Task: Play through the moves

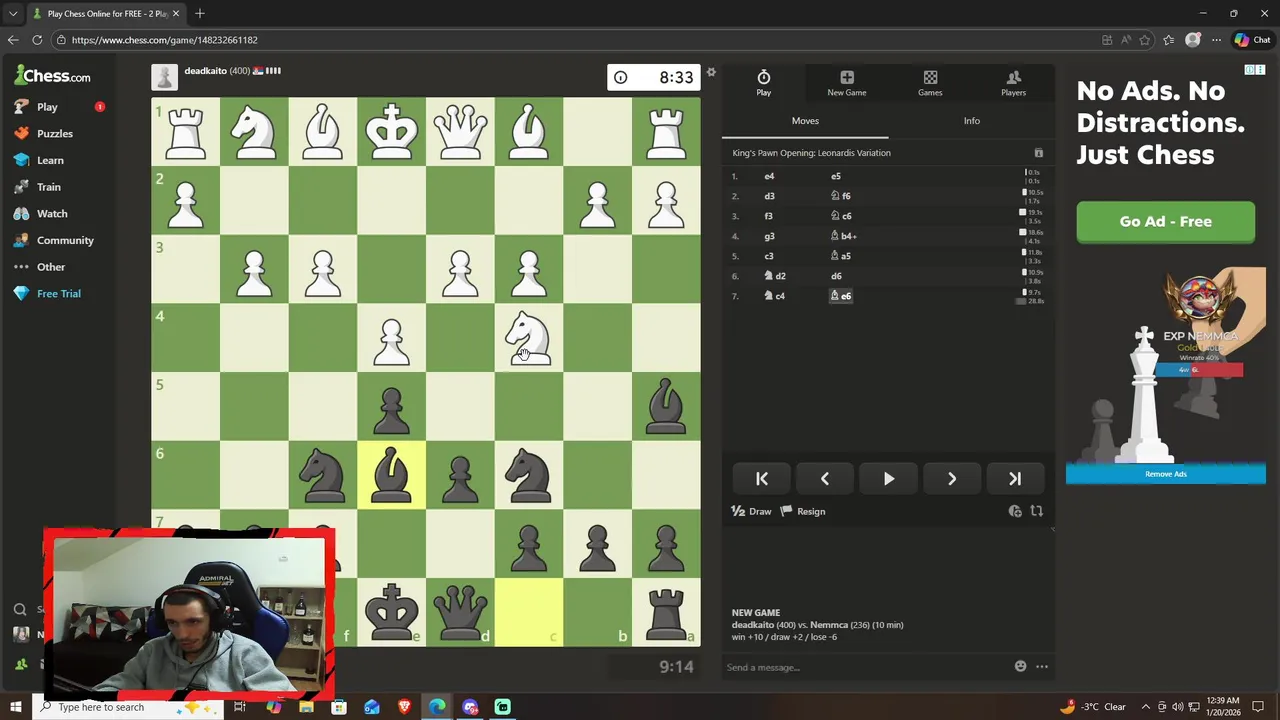Action: pyautogui.click(x=888, y=479)
